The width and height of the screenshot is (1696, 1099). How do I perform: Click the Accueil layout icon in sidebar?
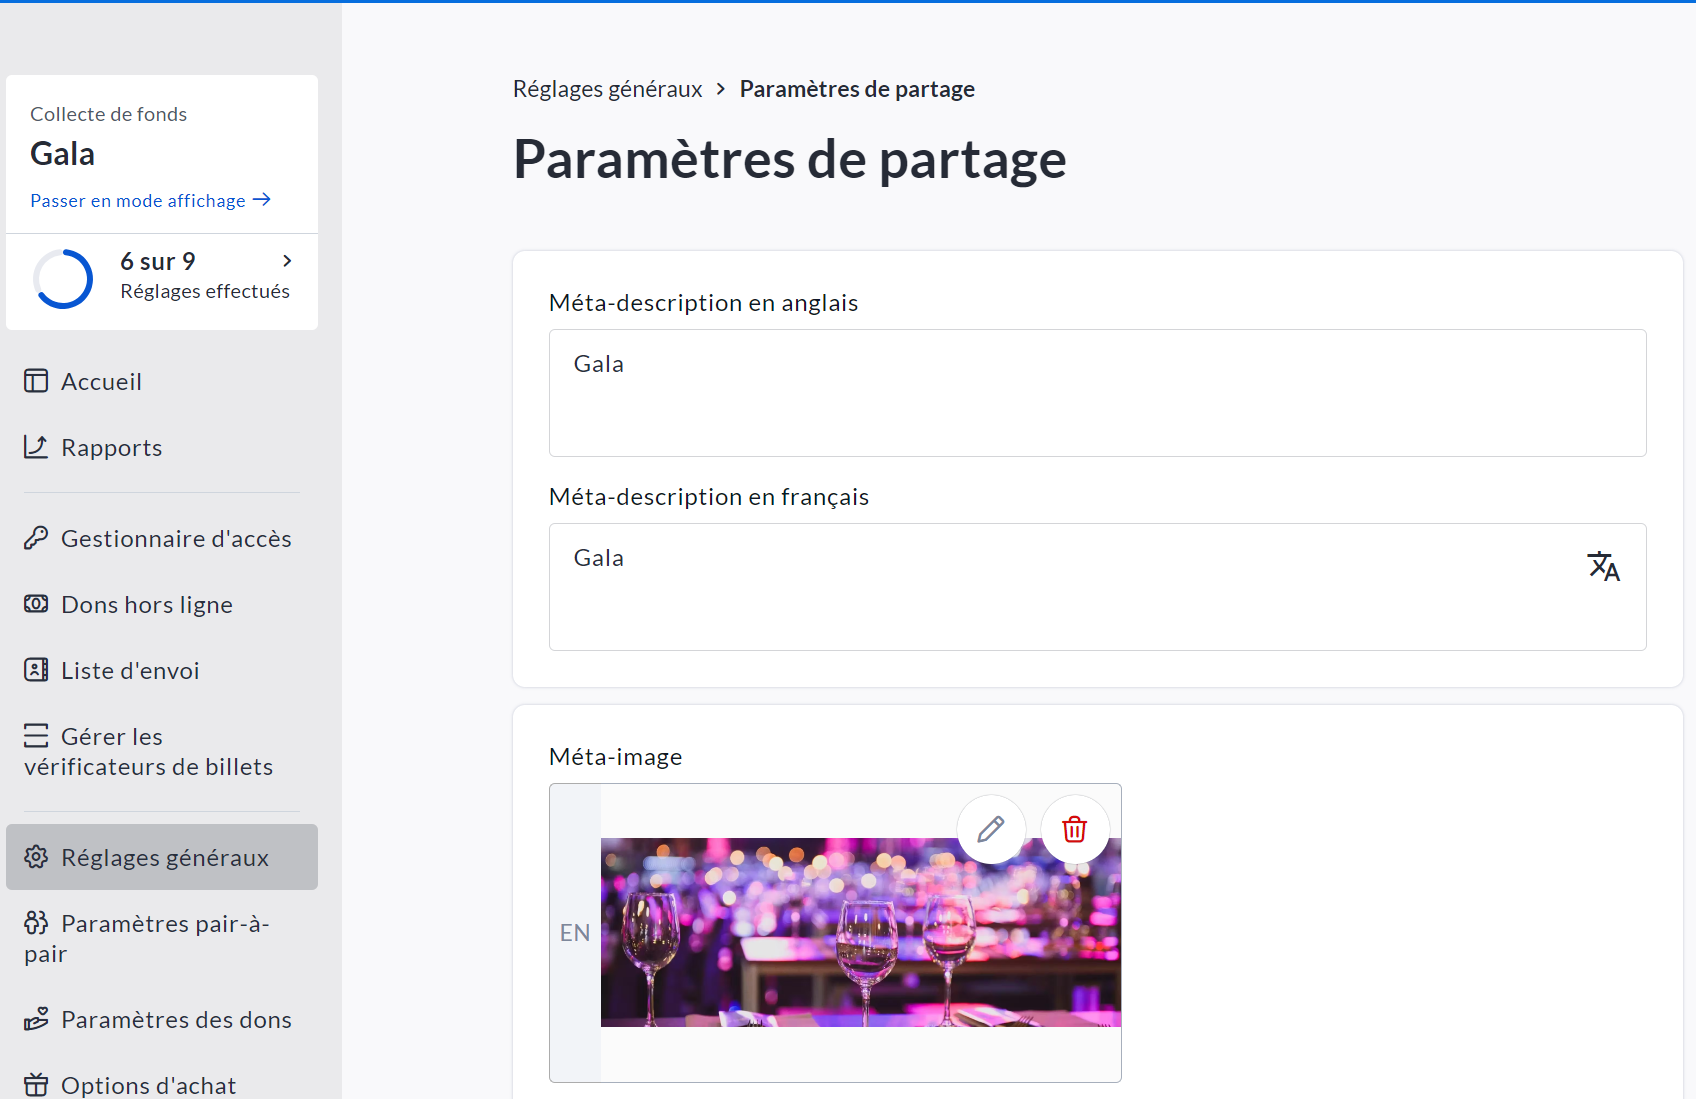tap(36, 381)
